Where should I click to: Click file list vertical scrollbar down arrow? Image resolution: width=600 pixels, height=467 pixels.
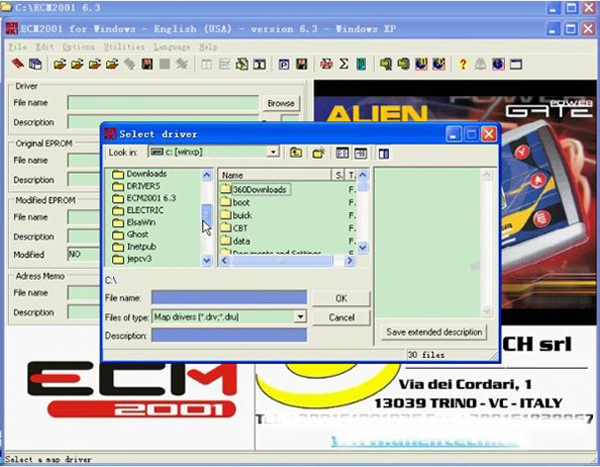363,248
